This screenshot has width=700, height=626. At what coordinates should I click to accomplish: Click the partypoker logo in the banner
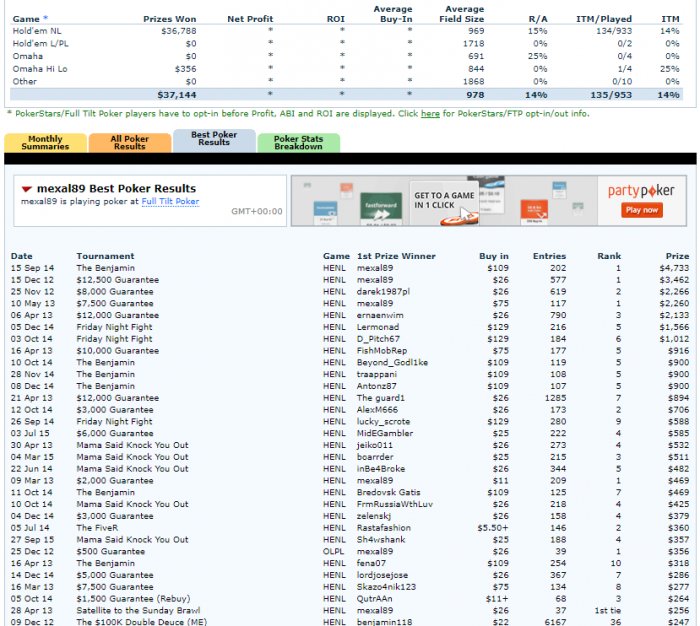pyautogui.click(x=641, y=191)
